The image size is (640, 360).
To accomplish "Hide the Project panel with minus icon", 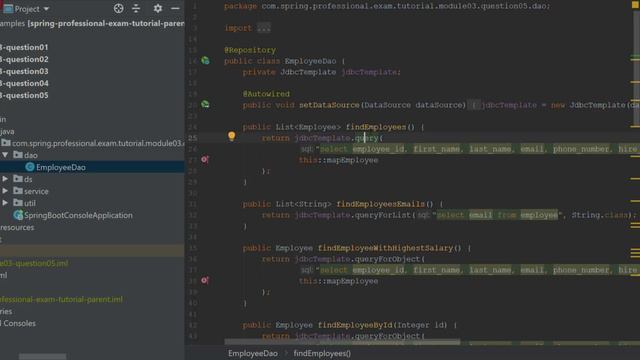I will click(x=175, y=8).
